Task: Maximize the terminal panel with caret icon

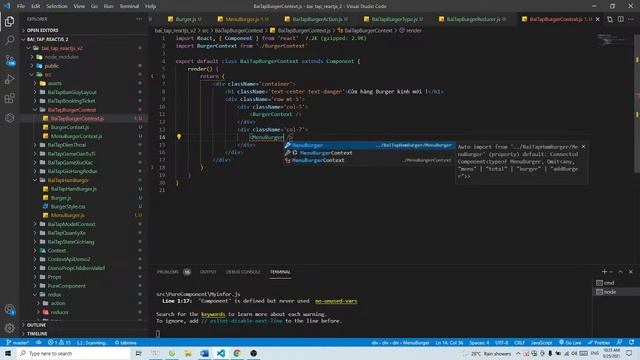Action: click(x=620, y=271)
